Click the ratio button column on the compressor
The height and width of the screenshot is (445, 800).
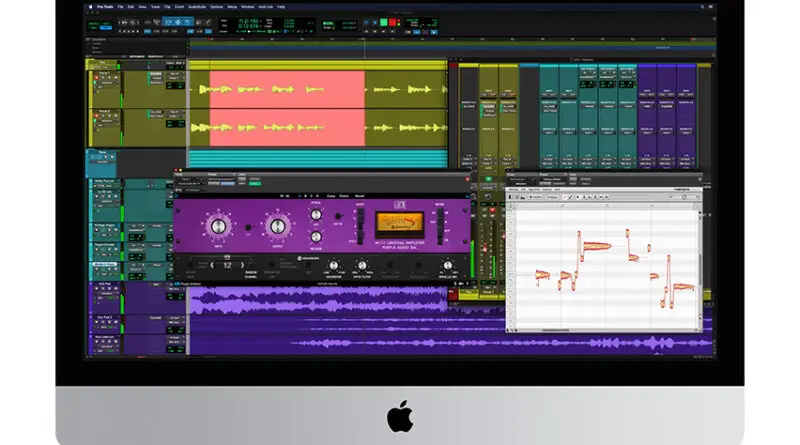360,227
